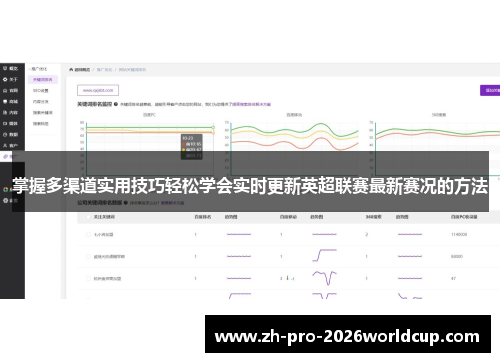
Task: Open the 团队 team sidebar icon
Action: click(5, 123)
